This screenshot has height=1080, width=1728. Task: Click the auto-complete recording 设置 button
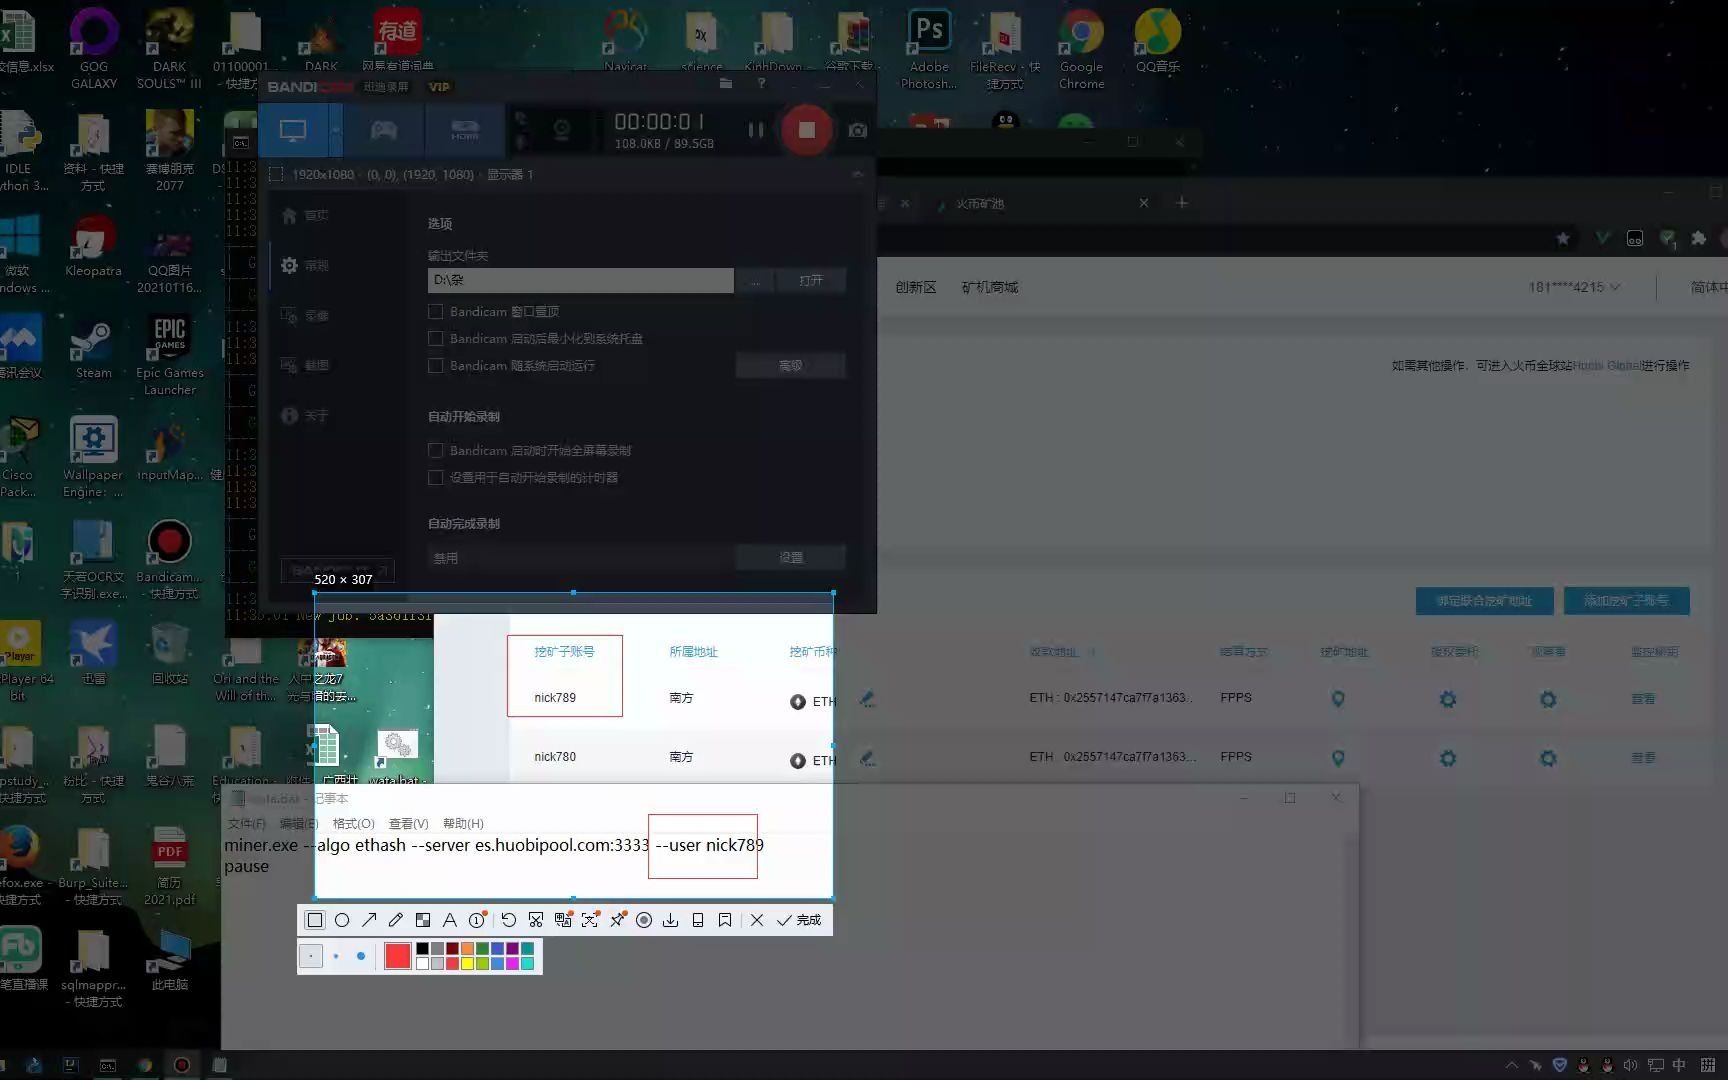pyautogui.click(x=791, y=558)
